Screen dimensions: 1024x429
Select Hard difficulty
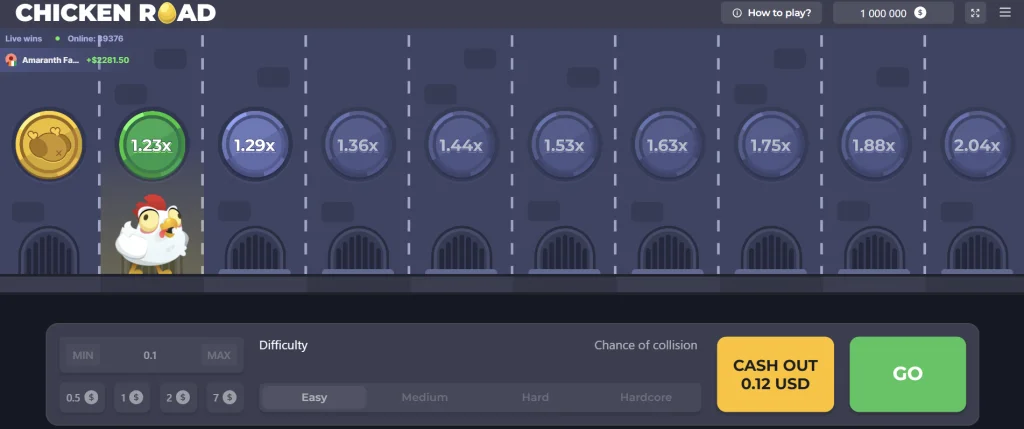[535, 397]
